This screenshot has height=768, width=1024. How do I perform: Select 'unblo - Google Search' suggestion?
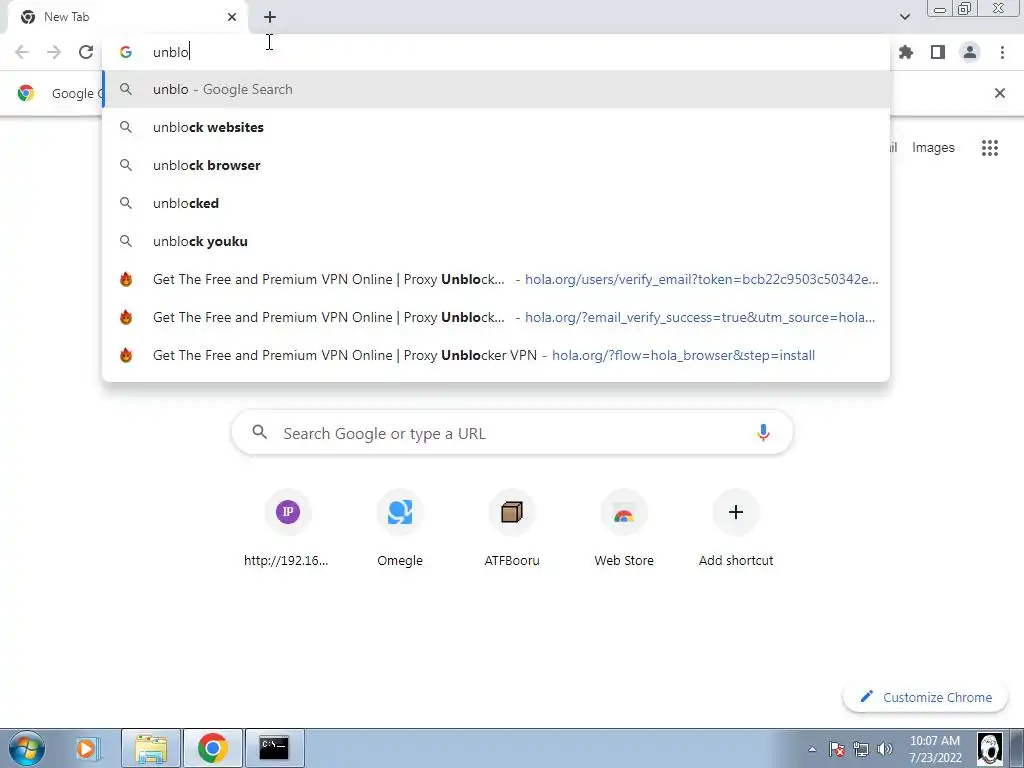point(496,89)
